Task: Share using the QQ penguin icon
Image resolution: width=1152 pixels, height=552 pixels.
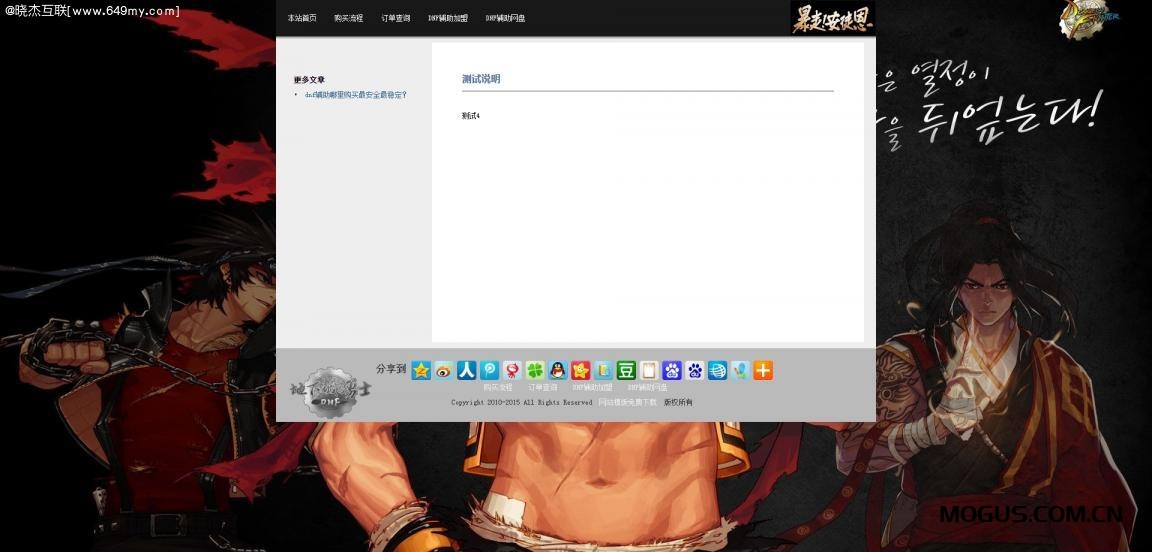Action: tap(558, 370)
